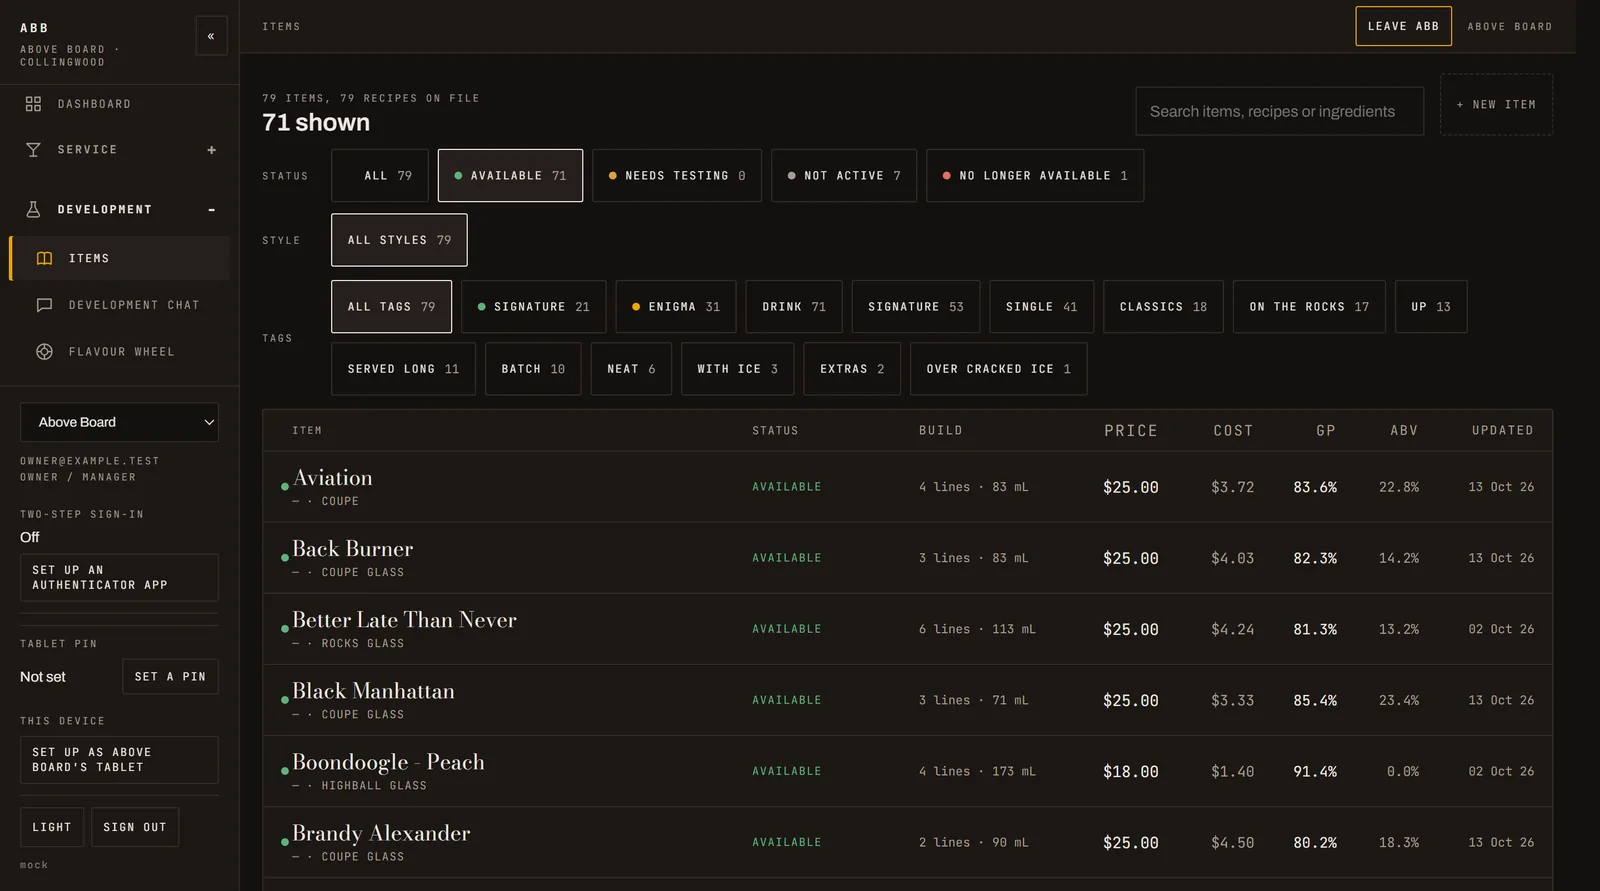Filter by Over Cracked Ice tag
The image size is (1600, 891).
(998, 369)
